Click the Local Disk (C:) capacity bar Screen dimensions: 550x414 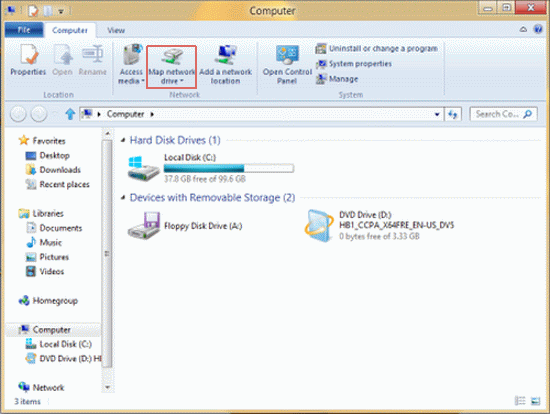pos(229,169)
